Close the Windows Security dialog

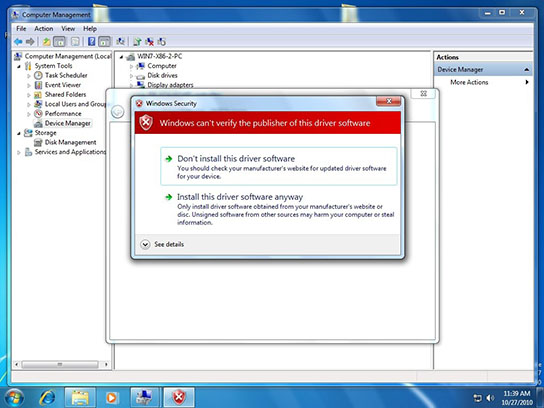[389, 101]
